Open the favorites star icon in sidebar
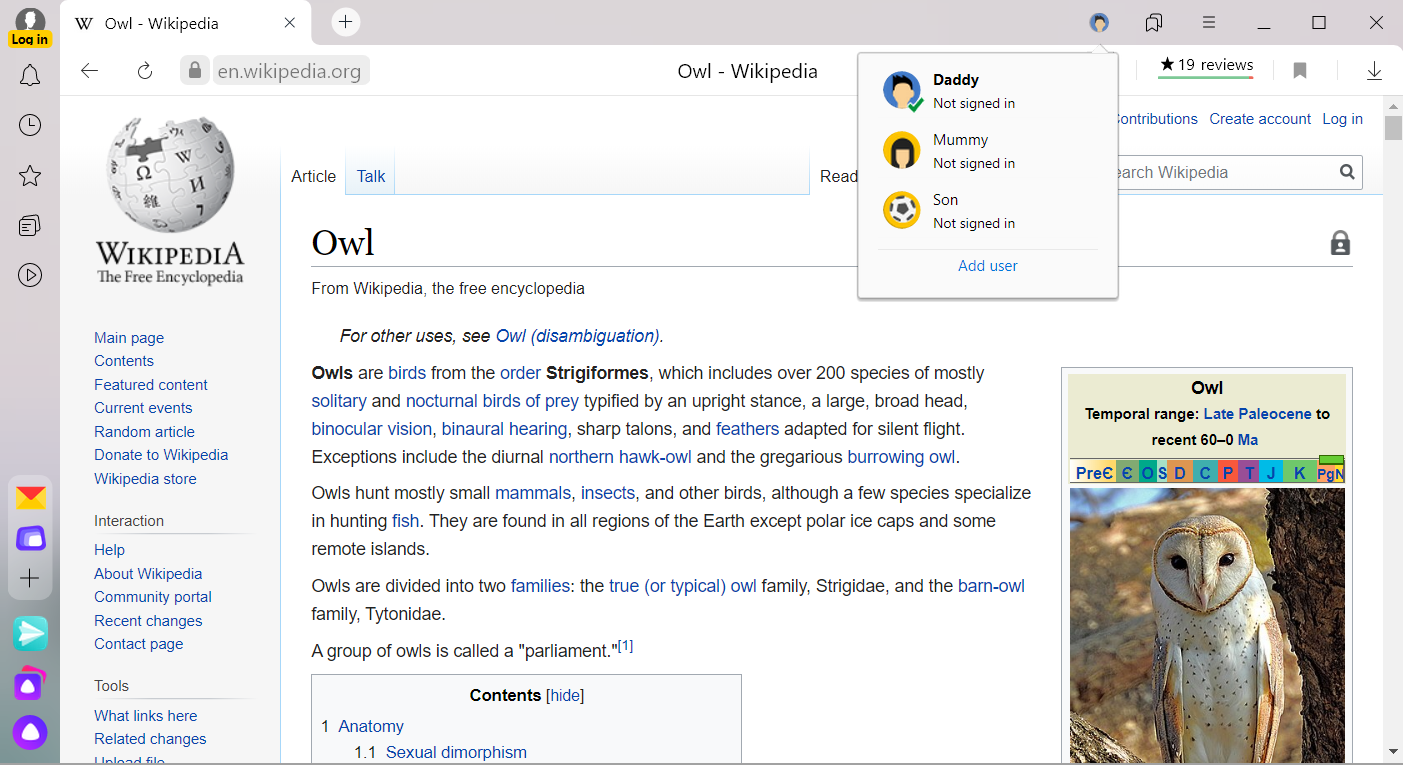This screenshot has height=765, width=1403. click(30, 176)
